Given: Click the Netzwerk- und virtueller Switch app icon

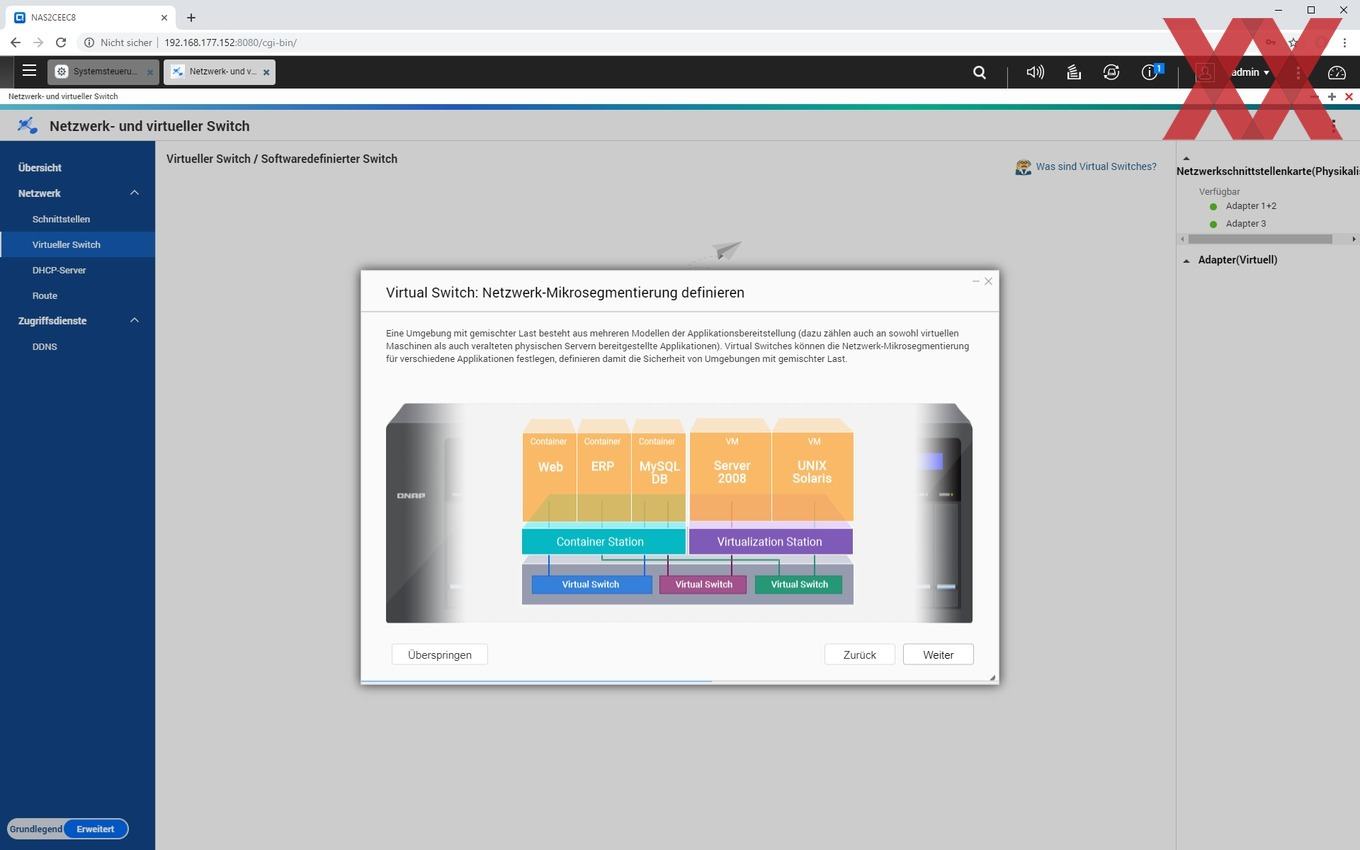Looking at the screenshot, I should (27, 125).
